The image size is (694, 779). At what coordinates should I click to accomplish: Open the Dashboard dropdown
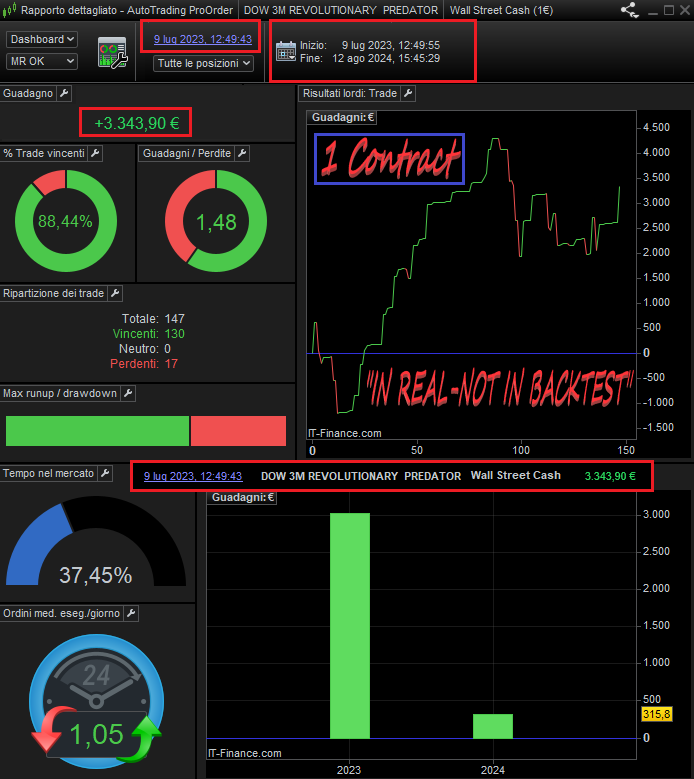click(42, 39)
